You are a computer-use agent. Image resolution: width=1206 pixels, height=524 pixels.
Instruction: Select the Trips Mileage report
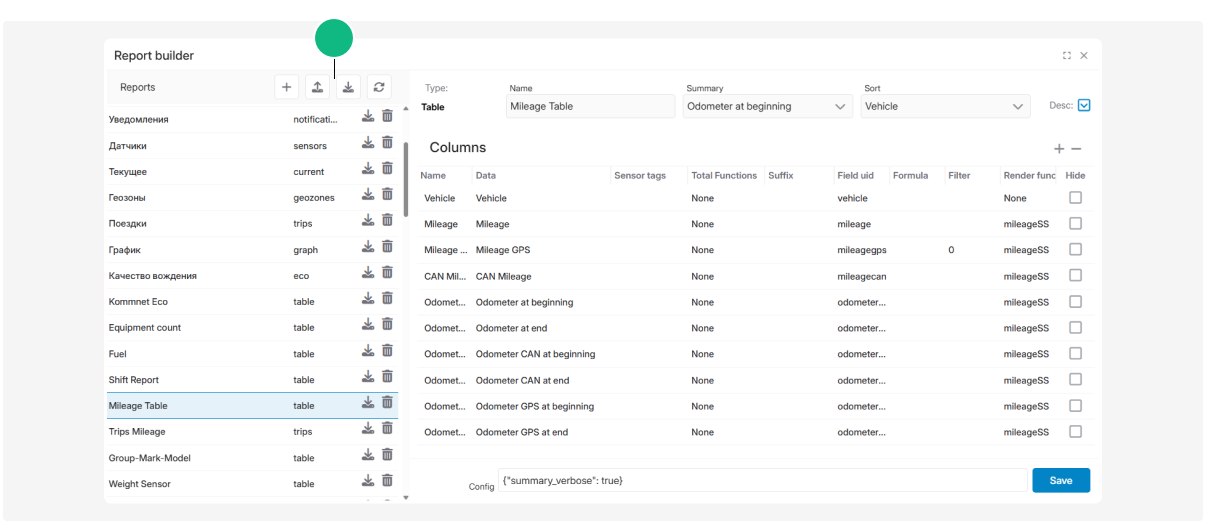pyautogui.click(x=252, y=432)
